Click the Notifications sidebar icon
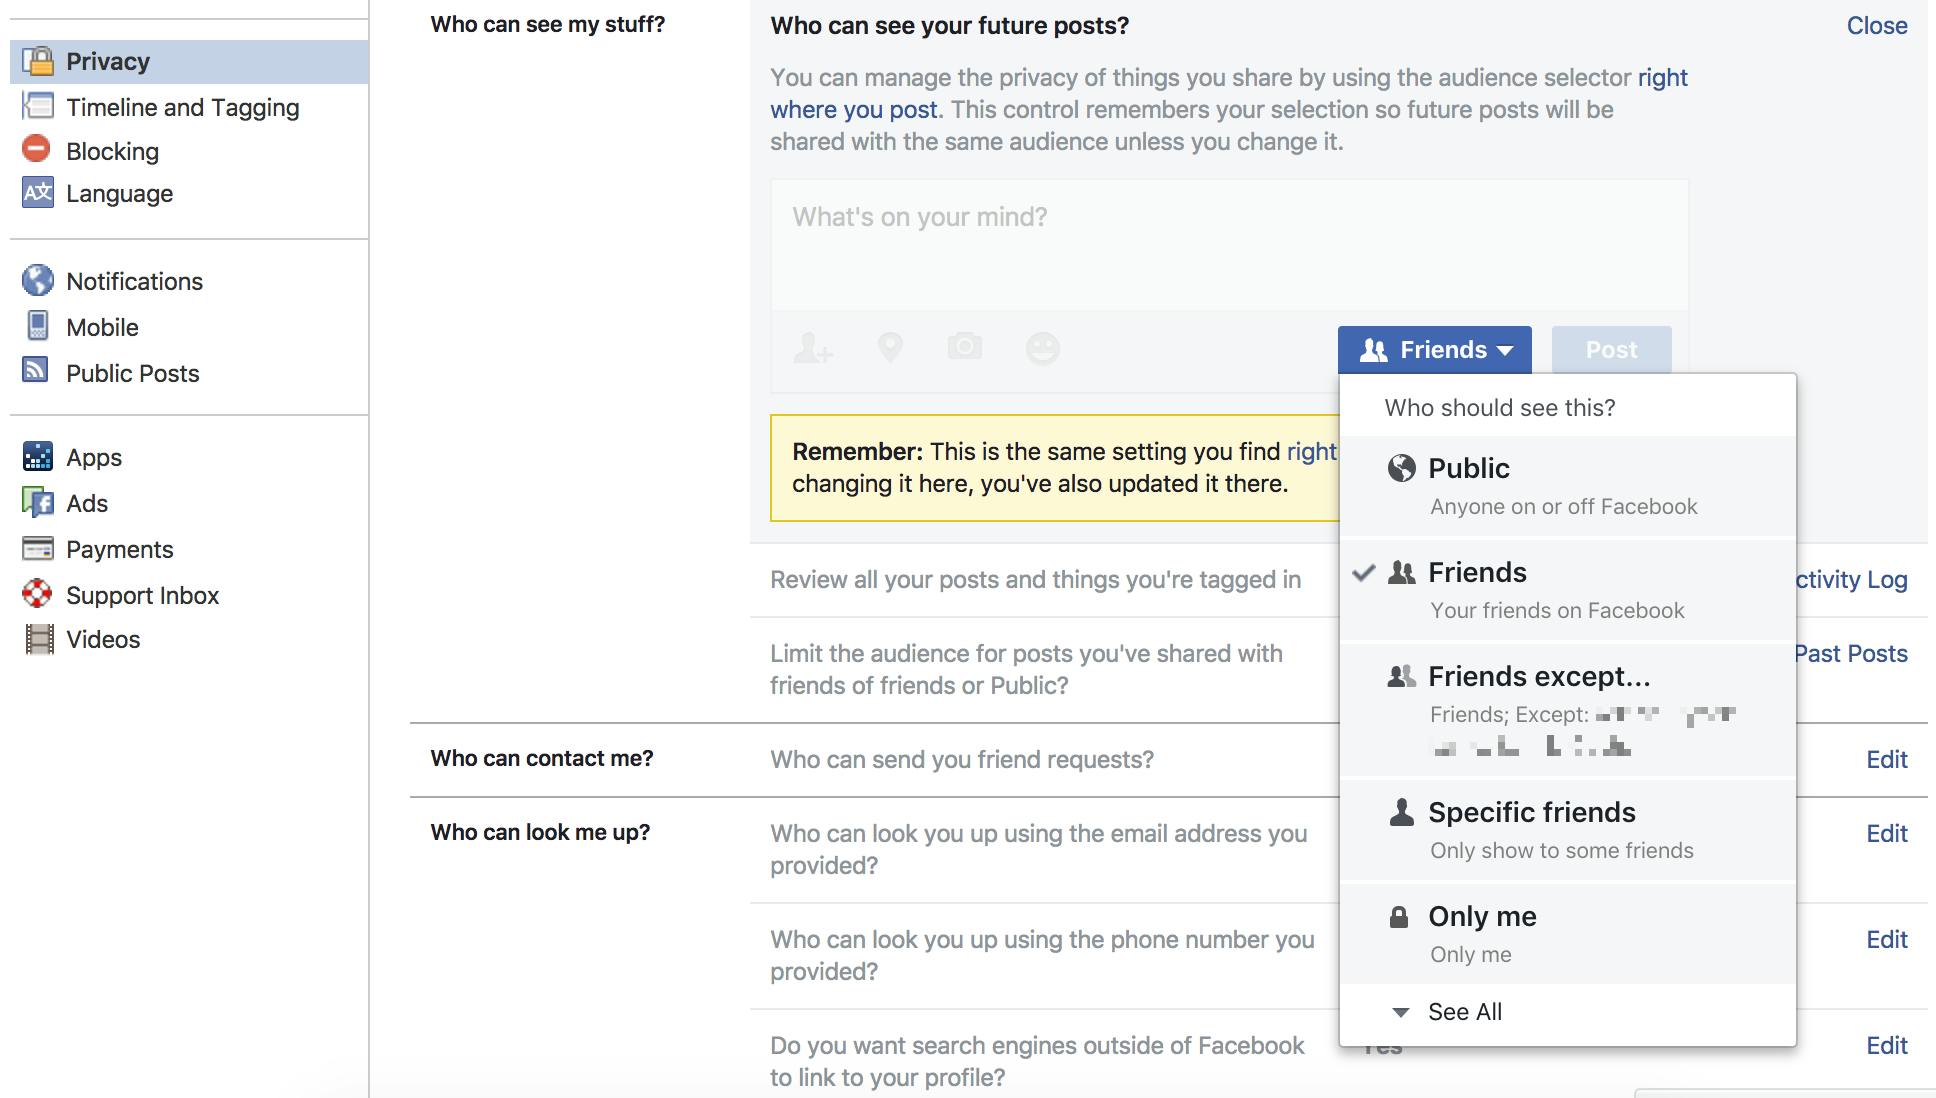Viewport: 1936px width, 1098px height. click(36, 280)
